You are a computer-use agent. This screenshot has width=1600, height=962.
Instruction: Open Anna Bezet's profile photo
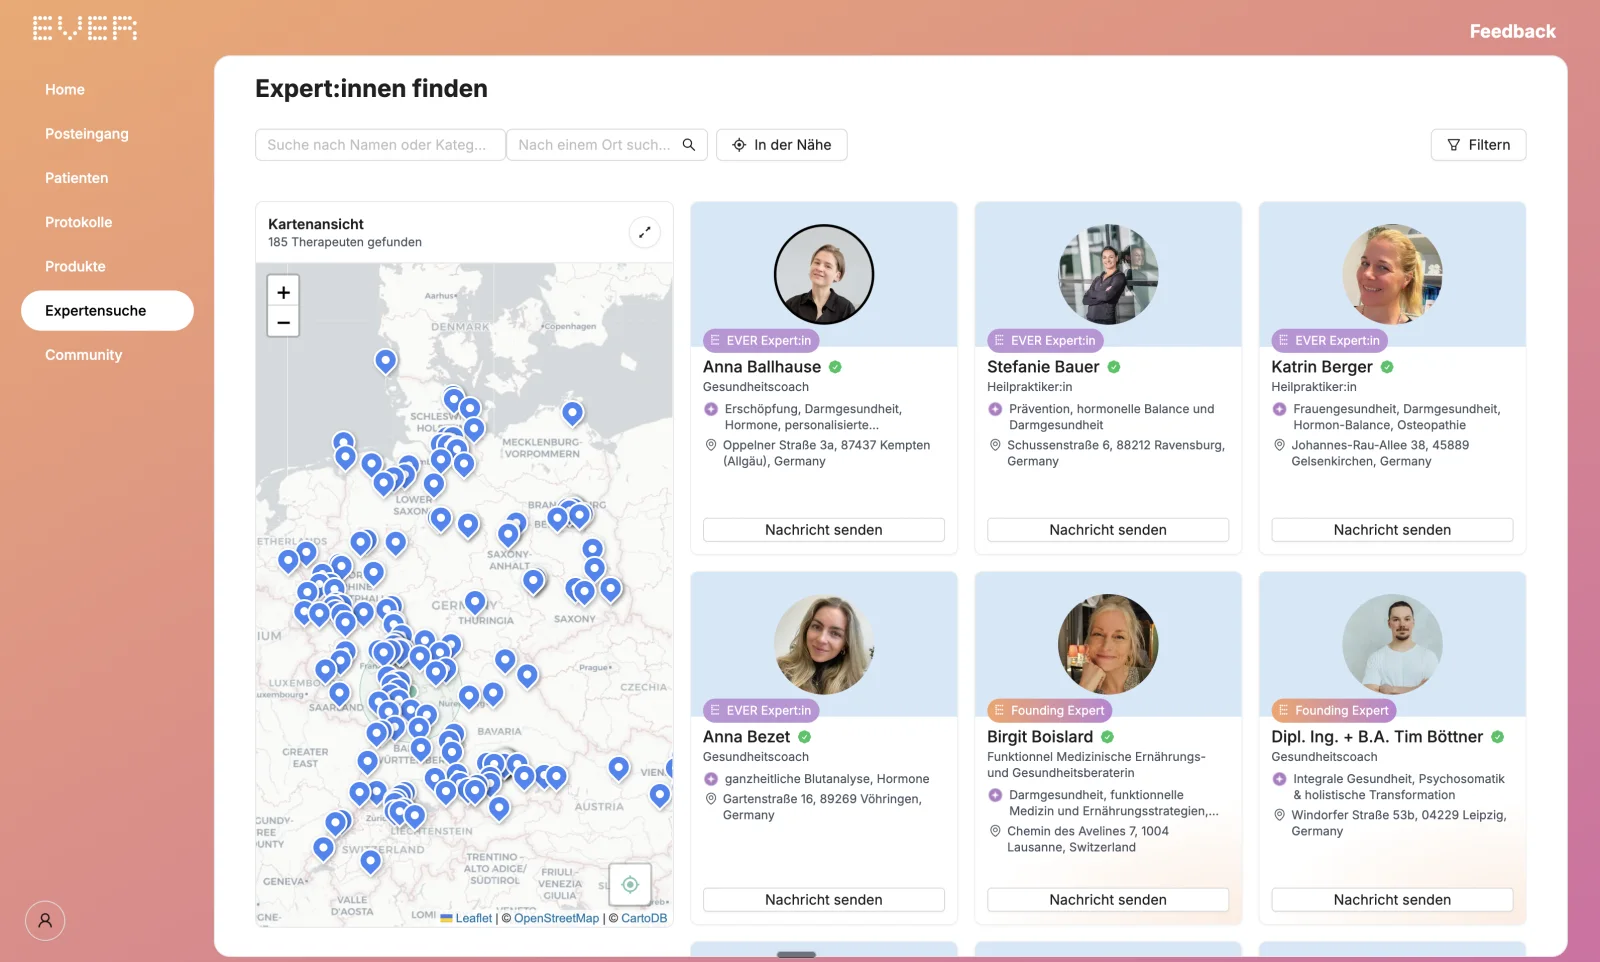point(824,644)
